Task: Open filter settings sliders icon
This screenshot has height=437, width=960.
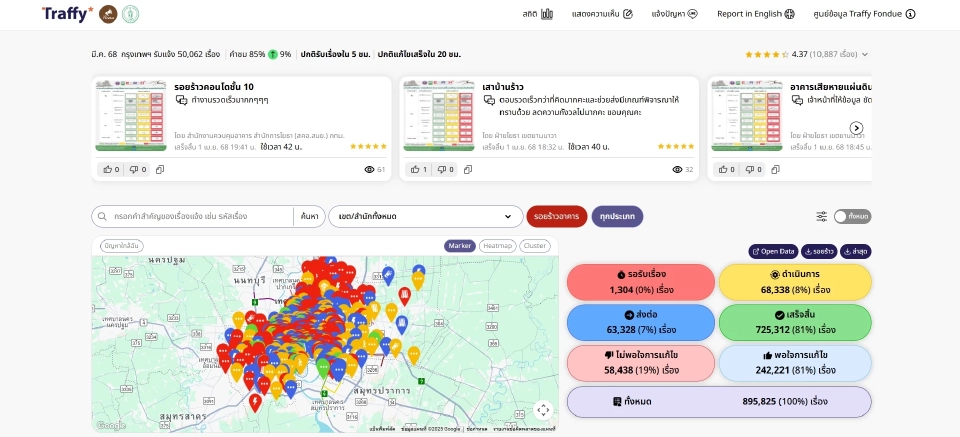Action: [821, 216]
